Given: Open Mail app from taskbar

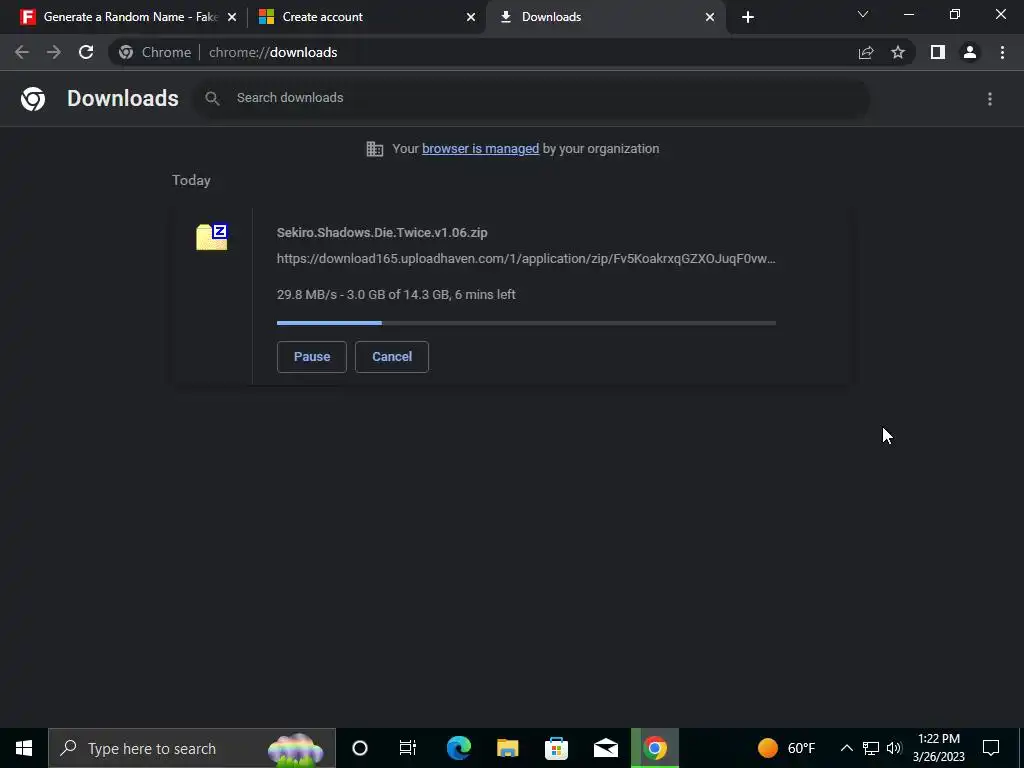Looking at the screenshot, I should tap(605, 748).
